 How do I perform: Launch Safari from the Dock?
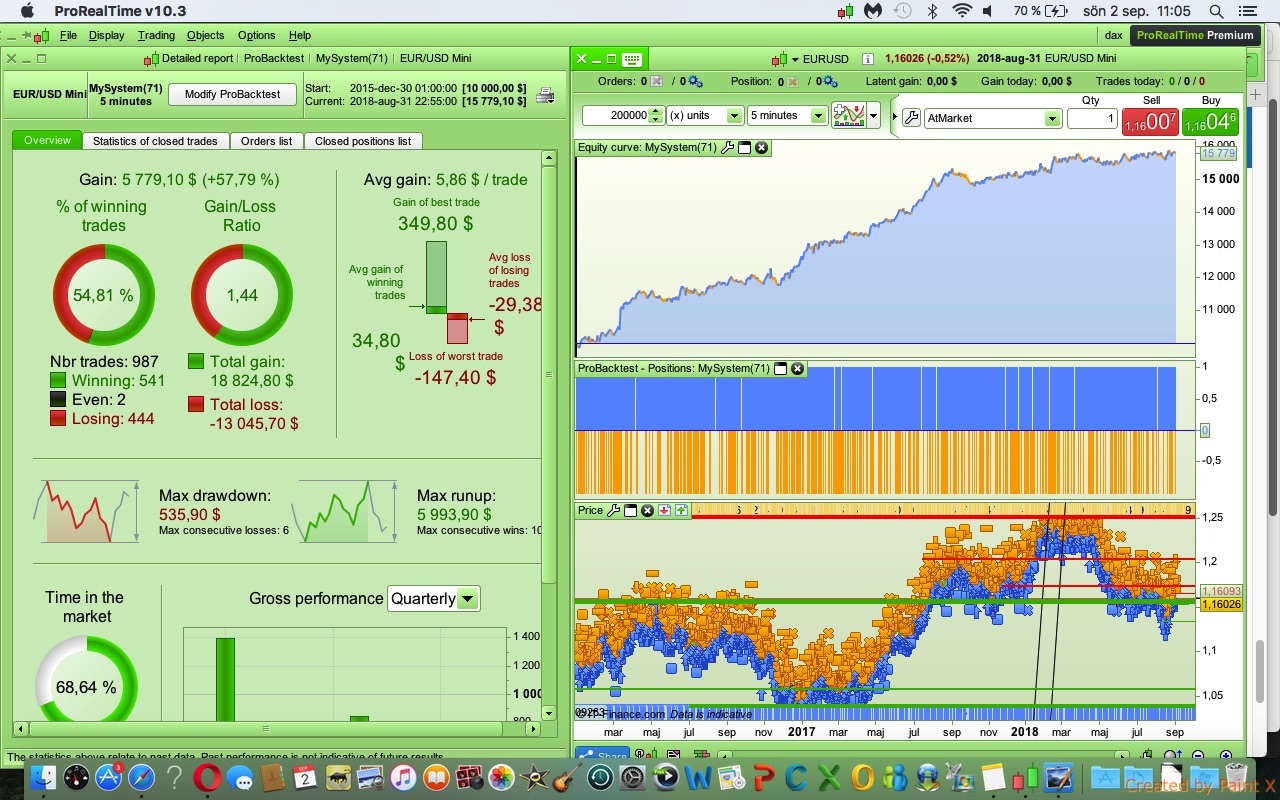click(141, 777)
